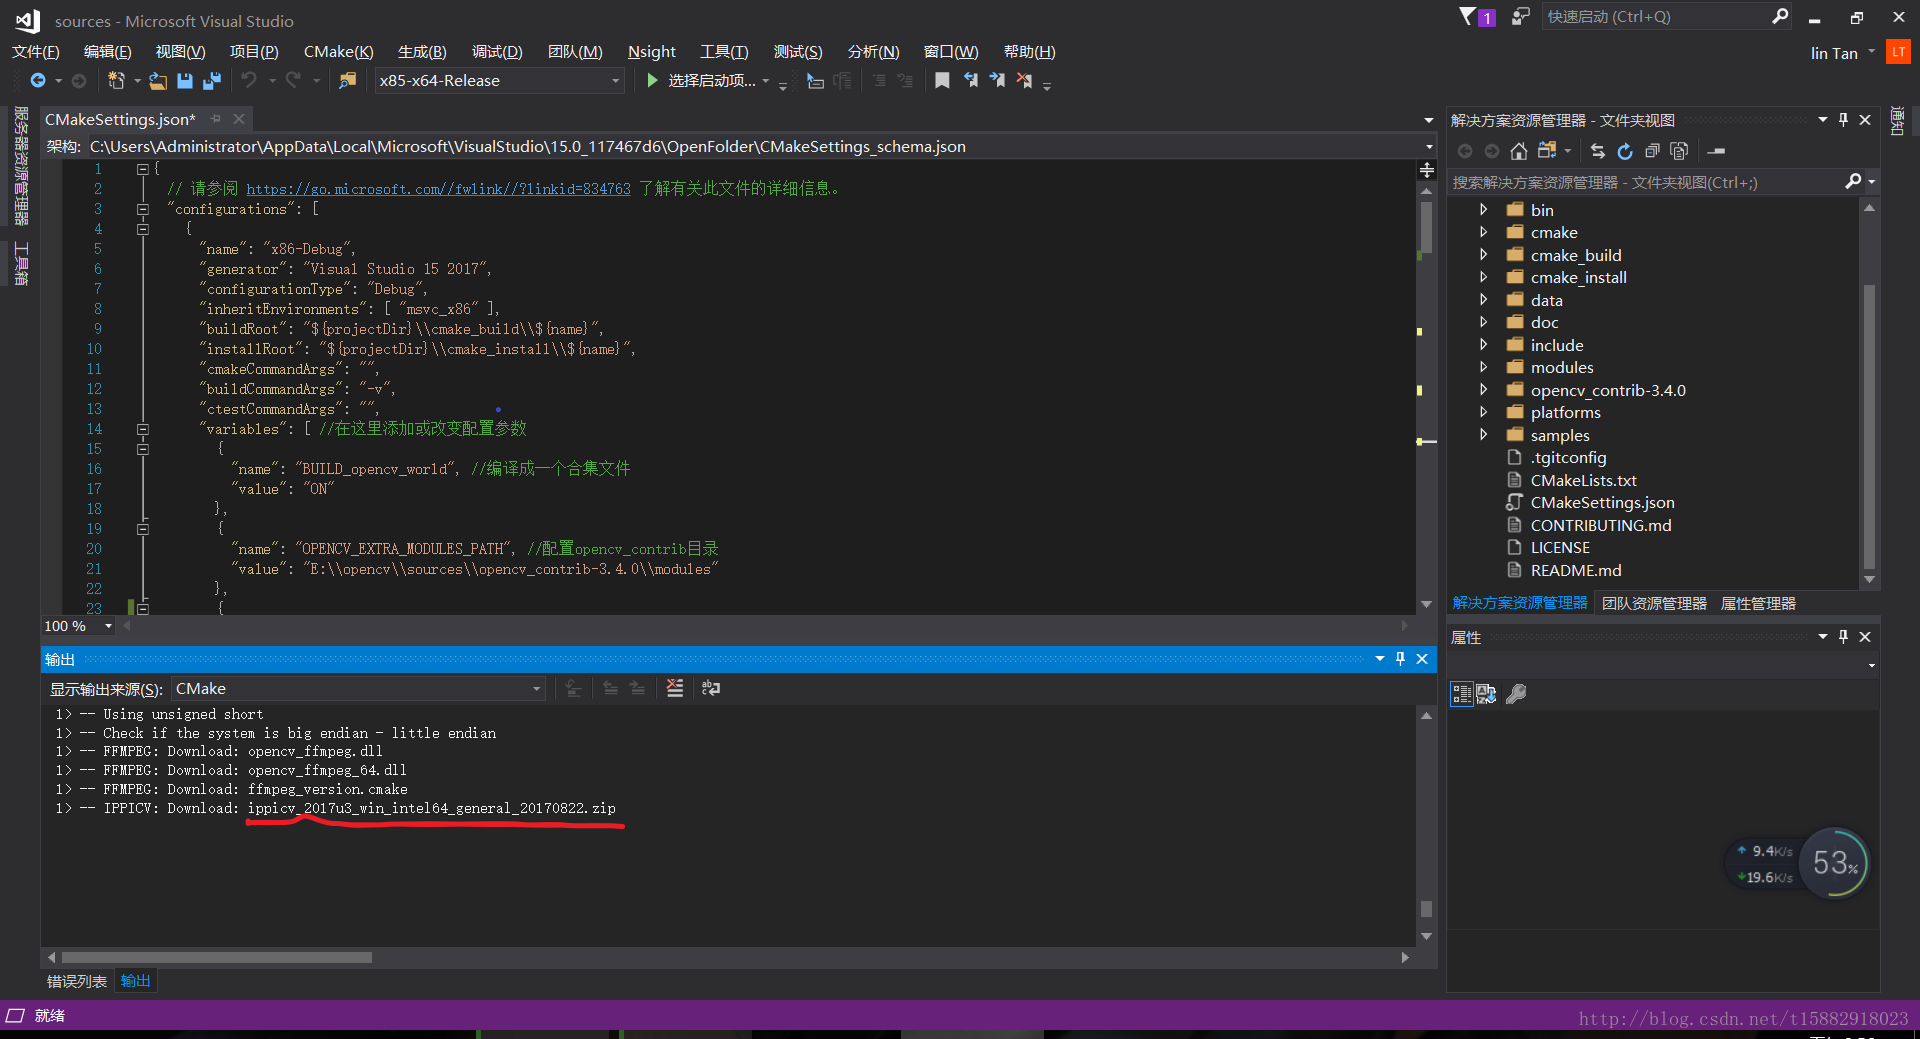Viewport: 1920px width, 1039px height.
Task: Switch to the 错误列表 tab
Action: (x=77, y=982)
